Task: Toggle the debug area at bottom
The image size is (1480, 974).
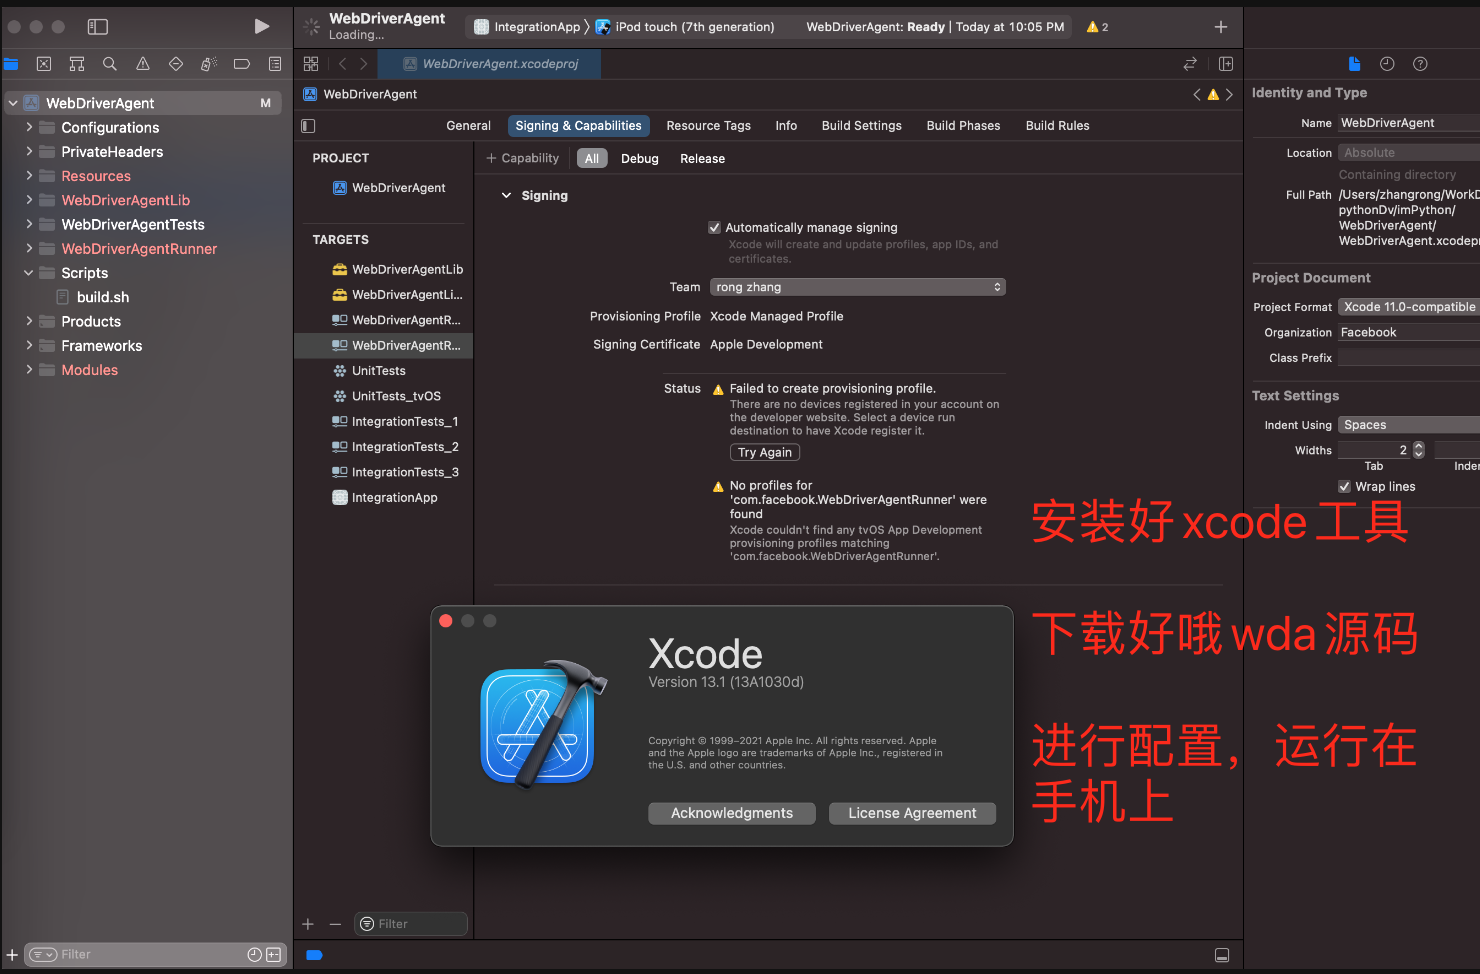Action: (x=1222, y=955)
